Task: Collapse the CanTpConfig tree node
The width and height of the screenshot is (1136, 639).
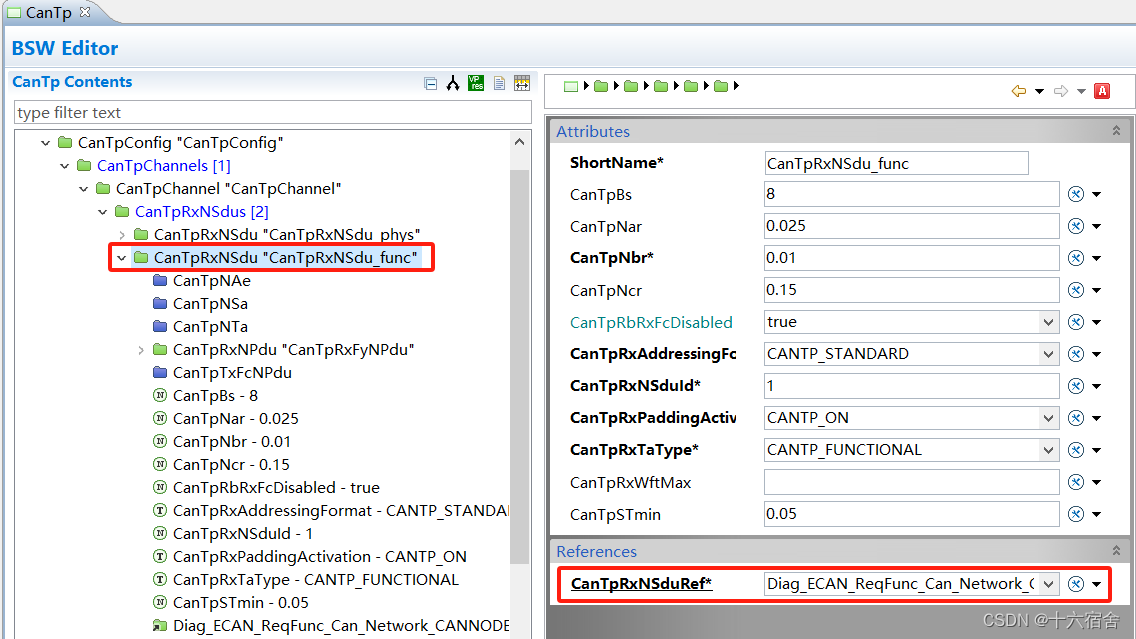Action: point(46,143)
